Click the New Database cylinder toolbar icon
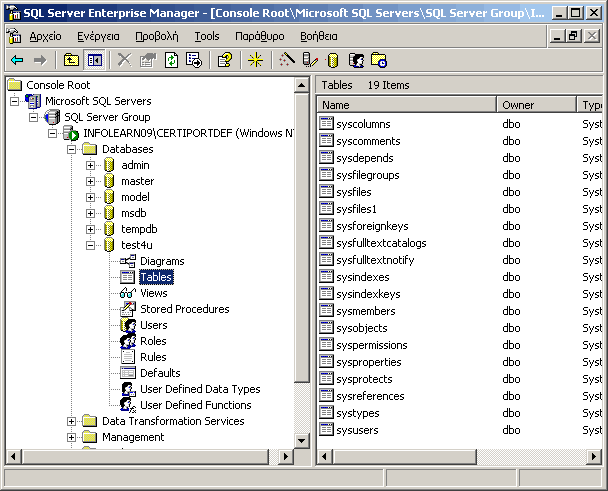 click(x=333, y=60)
